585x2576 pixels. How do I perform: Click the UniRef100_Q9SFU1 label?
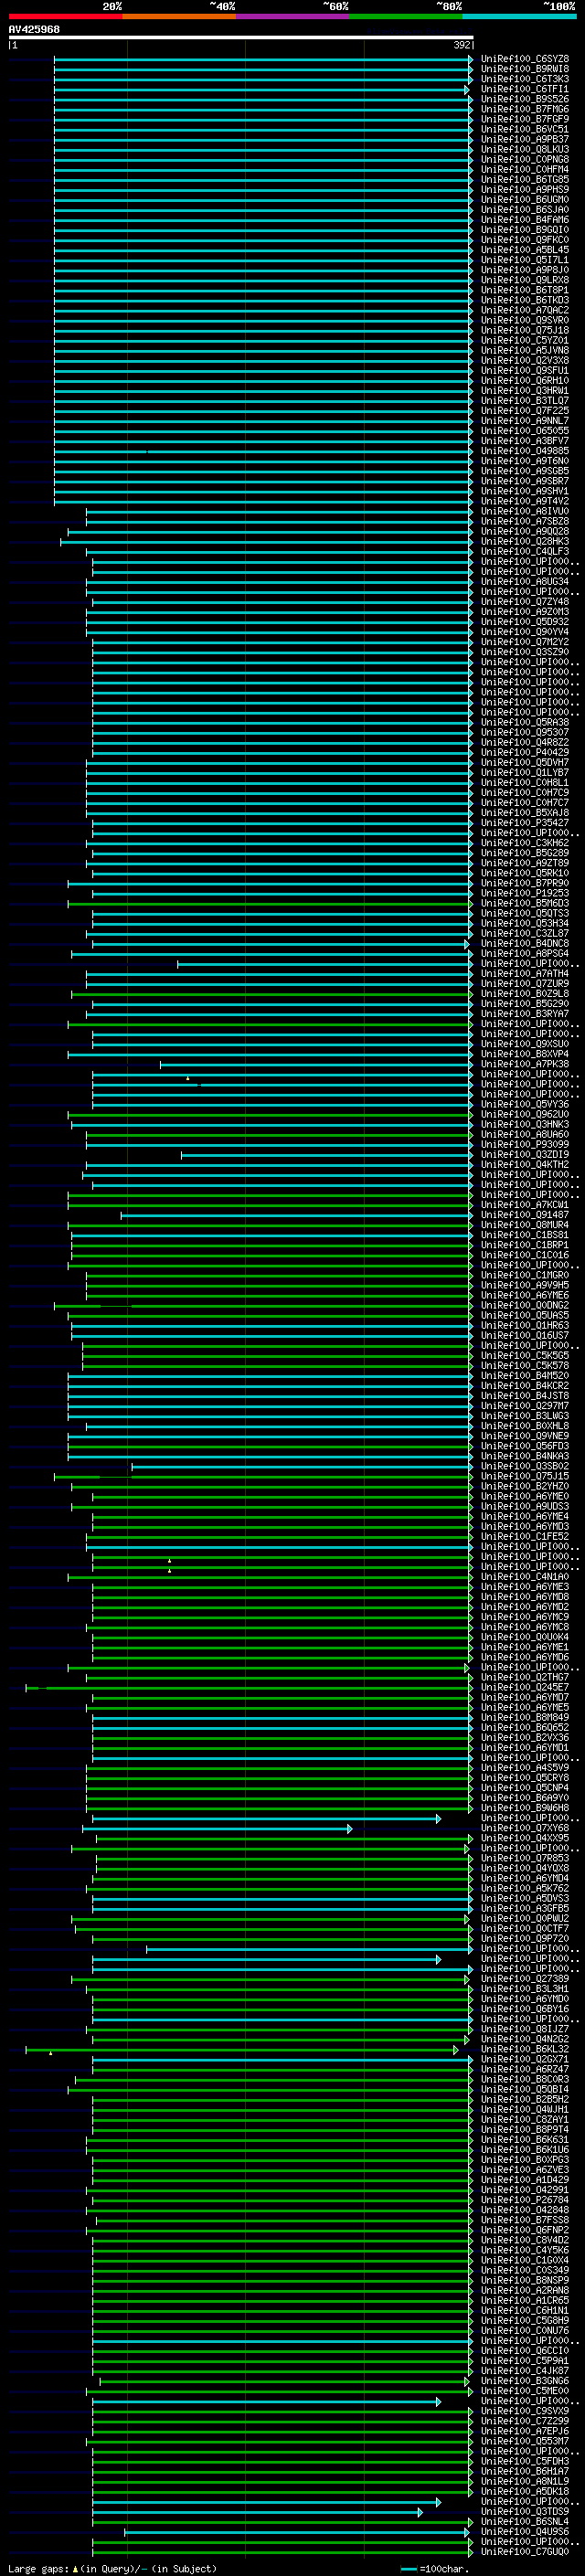[525, 370]
